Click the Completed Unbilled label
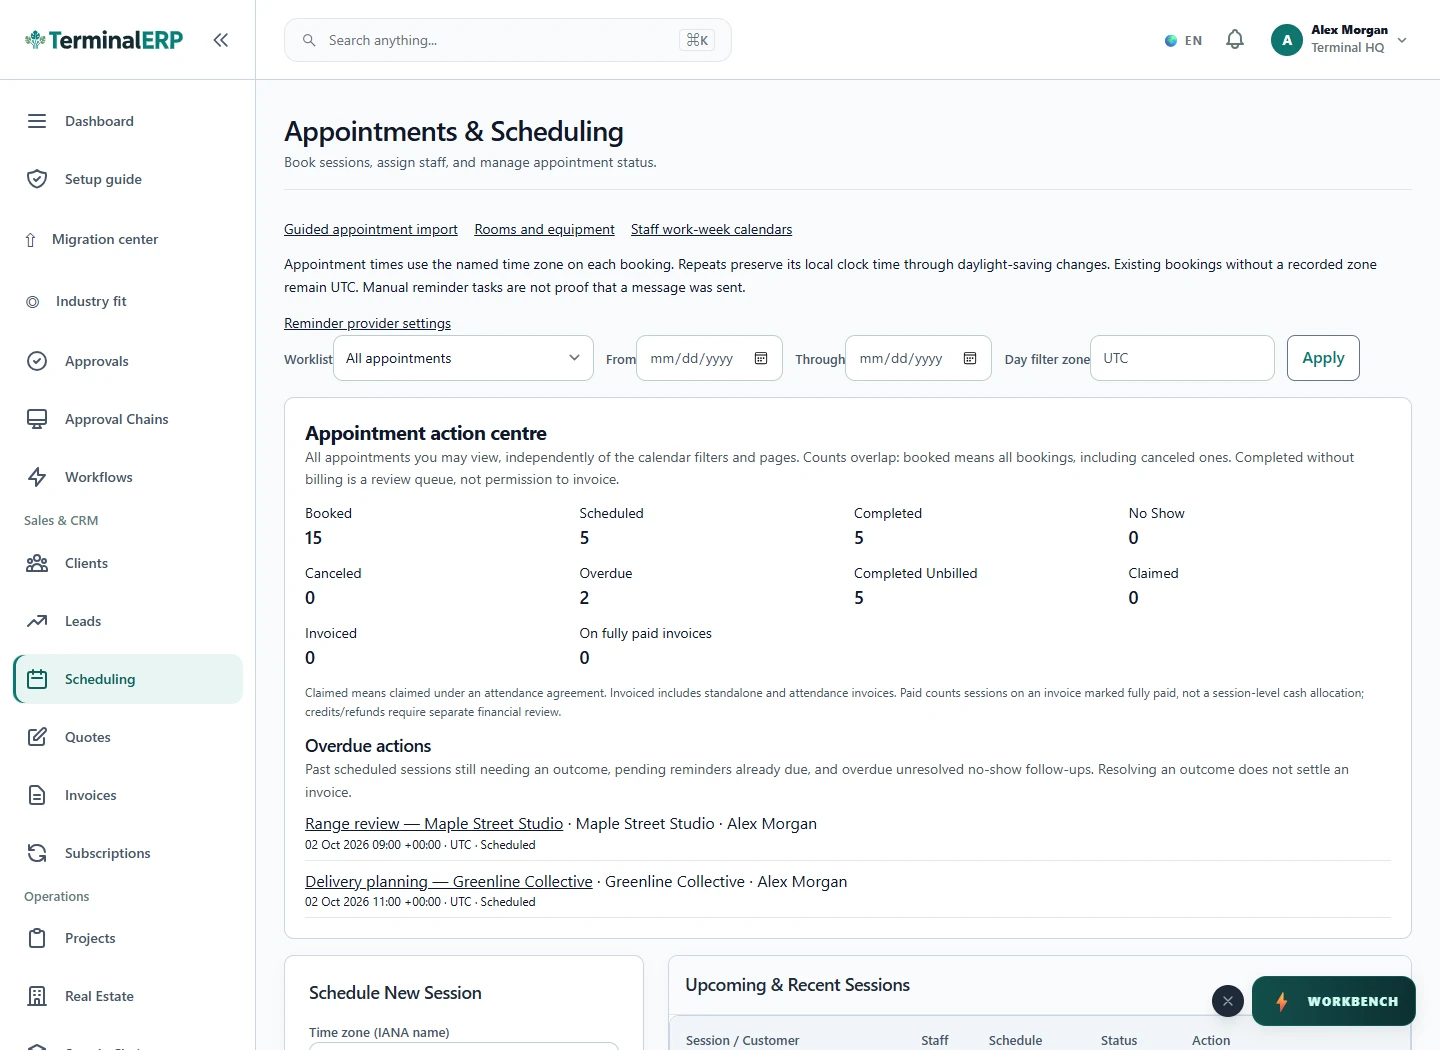 (915, 573)
